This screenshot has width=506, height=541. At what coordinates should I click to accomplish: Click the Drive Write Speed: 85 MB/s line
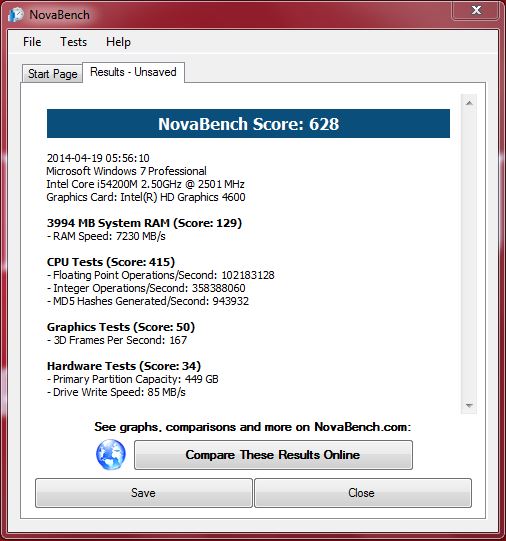coord(116,392)
